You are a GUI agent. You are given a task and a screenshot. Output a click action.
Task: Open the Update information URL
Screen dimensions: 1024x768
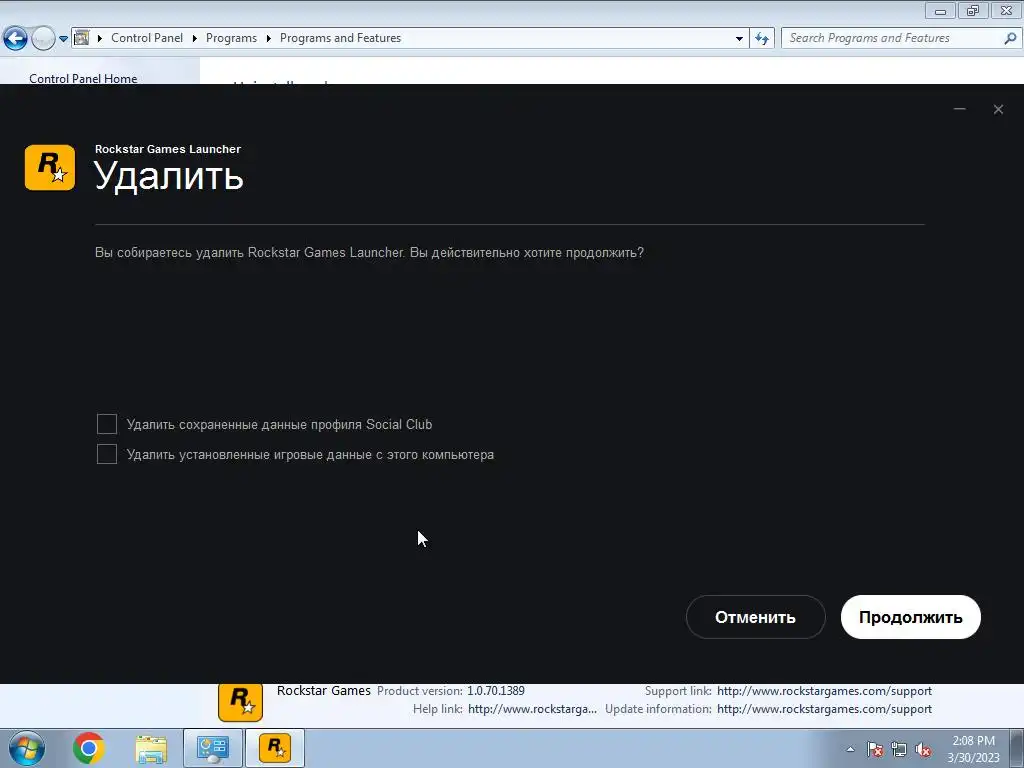pos(824,709)
